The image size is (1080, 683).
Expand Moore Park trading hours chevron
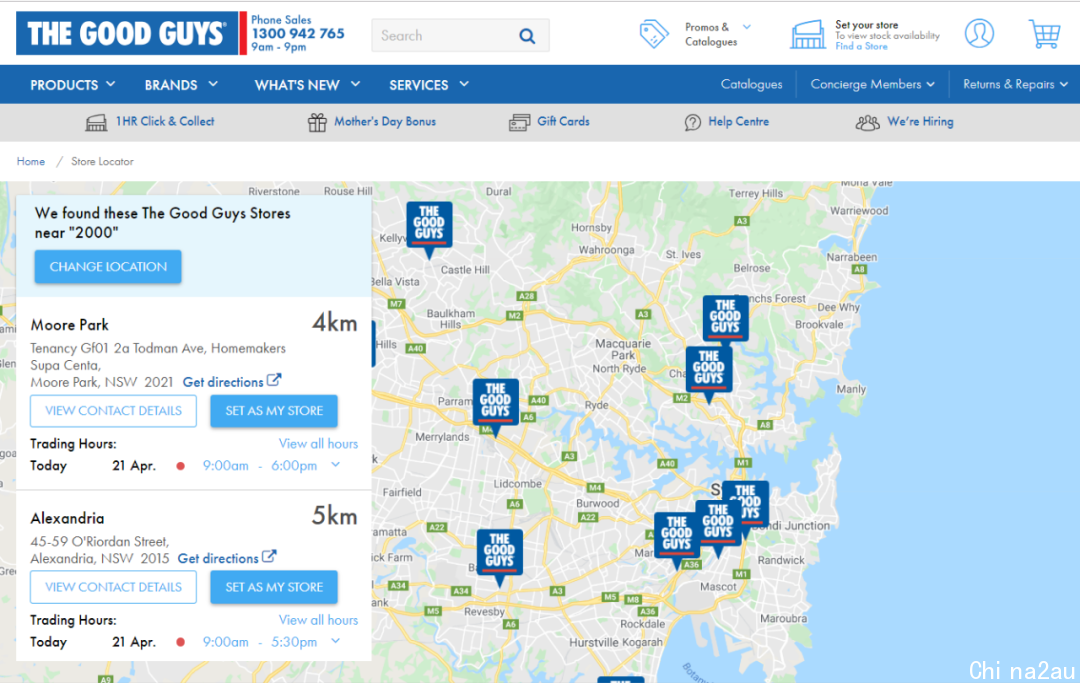[335, 465]
